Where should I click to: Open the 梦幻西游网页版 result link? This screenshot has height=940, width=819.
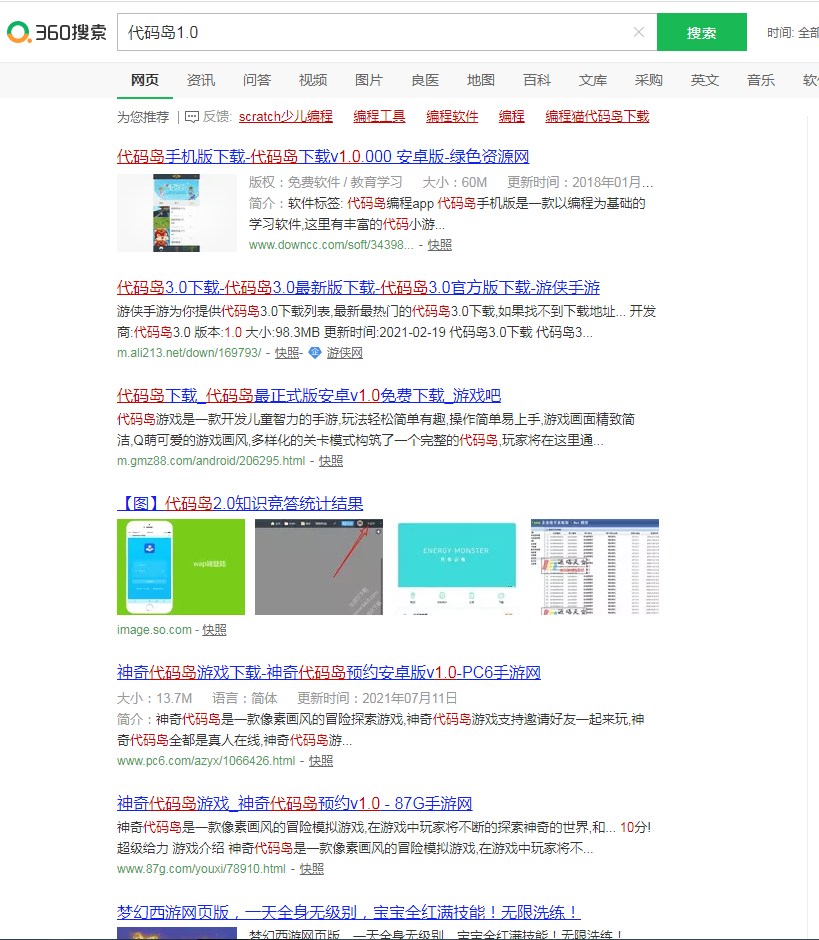point(348,912)
